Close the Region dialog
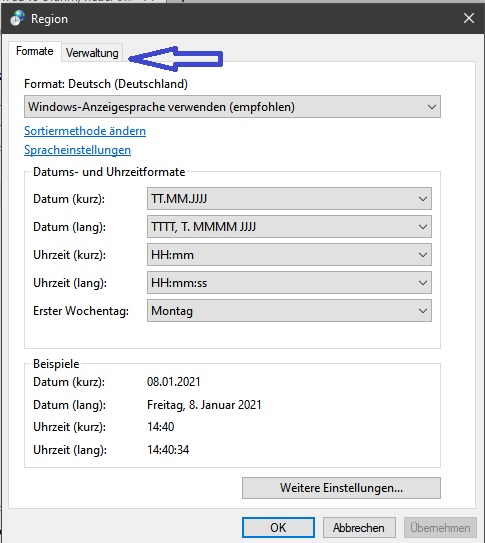Image resolution: width=485 pixels, height=543 pixels. (469, 18)
